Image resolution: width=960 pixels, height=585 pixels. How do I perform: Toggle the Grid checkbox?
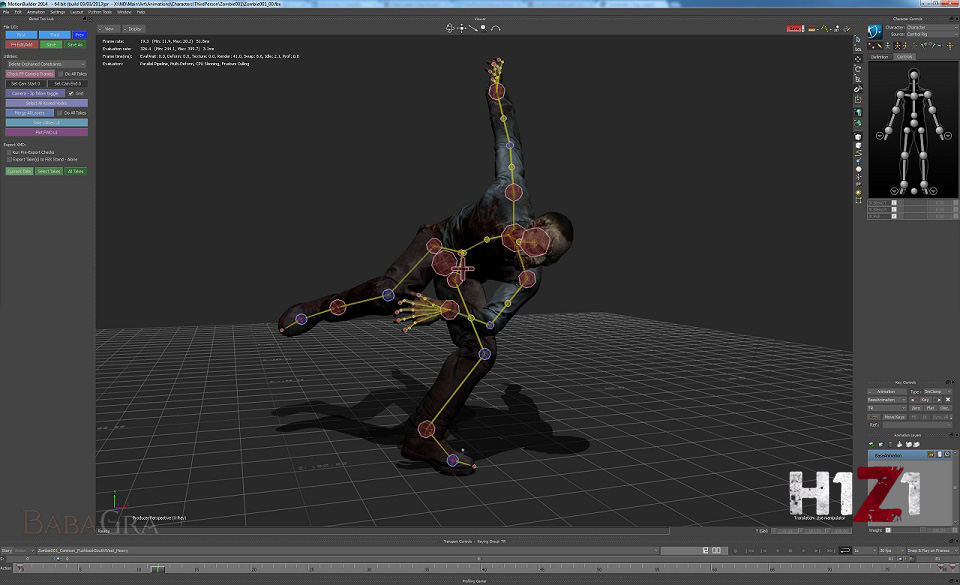click(71, 94)
